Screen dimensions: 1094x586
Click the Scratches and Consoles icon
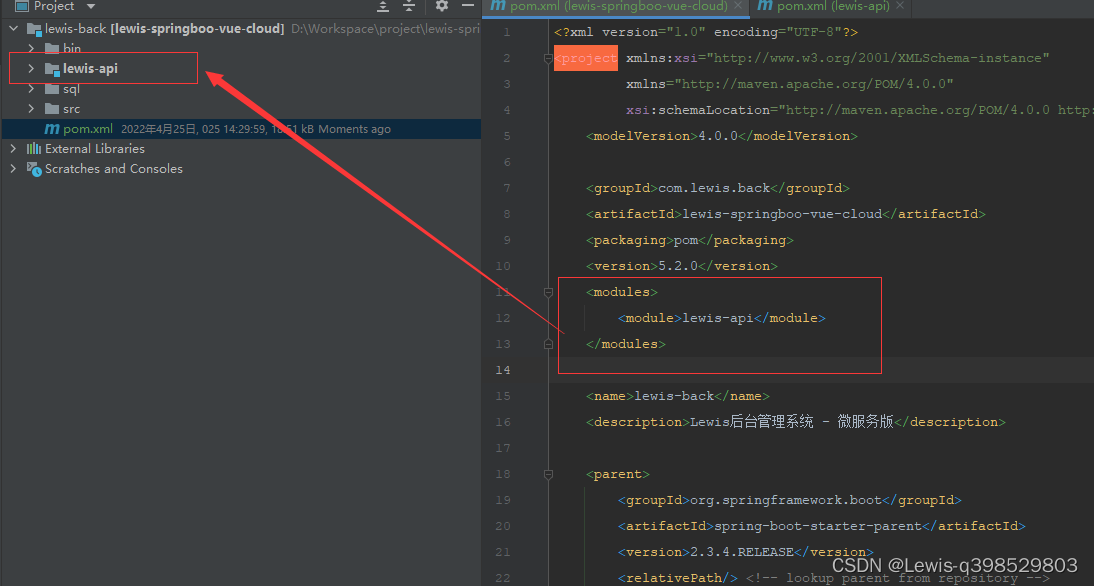click(x=33, y=169)
